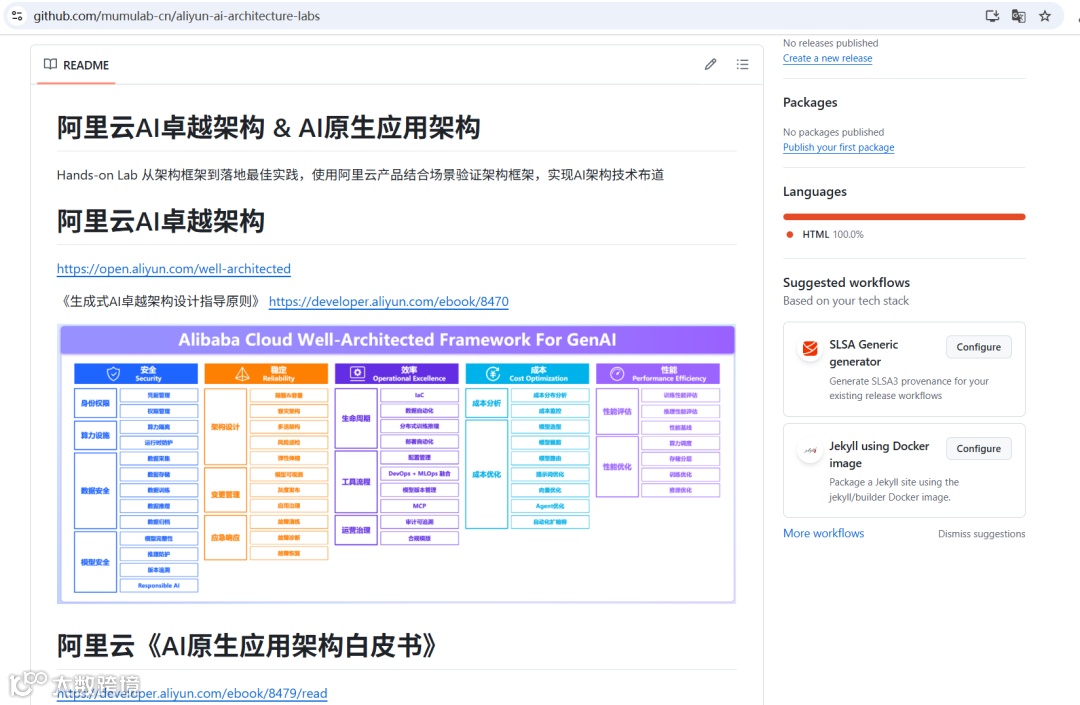Screen dimensions: 1080x705
Task: Click the Hands-on Lab description paragraph
Action: click(x=360, y=175)
